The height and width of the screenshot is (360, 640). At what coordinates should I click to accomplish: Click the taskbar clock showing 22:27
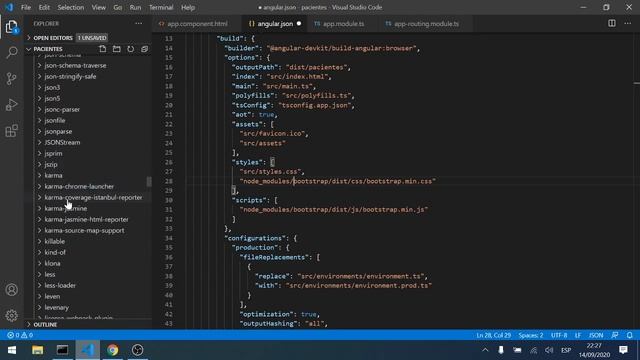(594, 350)
